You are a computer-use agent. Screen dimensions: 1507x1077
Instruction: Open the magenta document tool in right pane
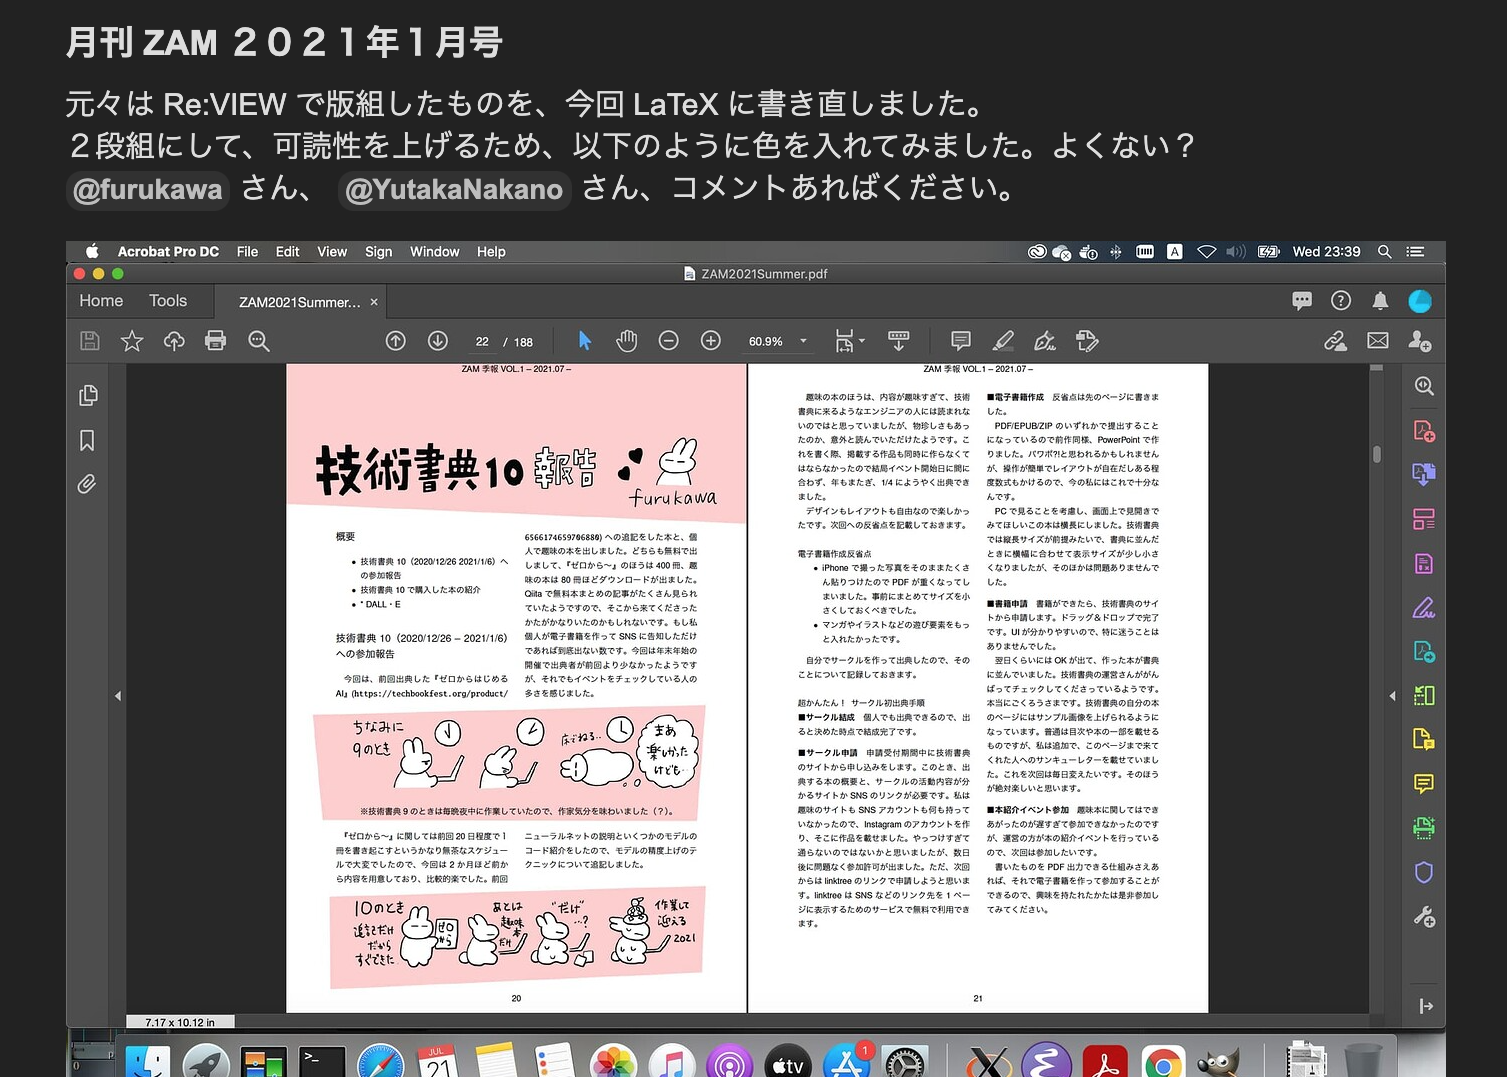[x=1424, y=563]
